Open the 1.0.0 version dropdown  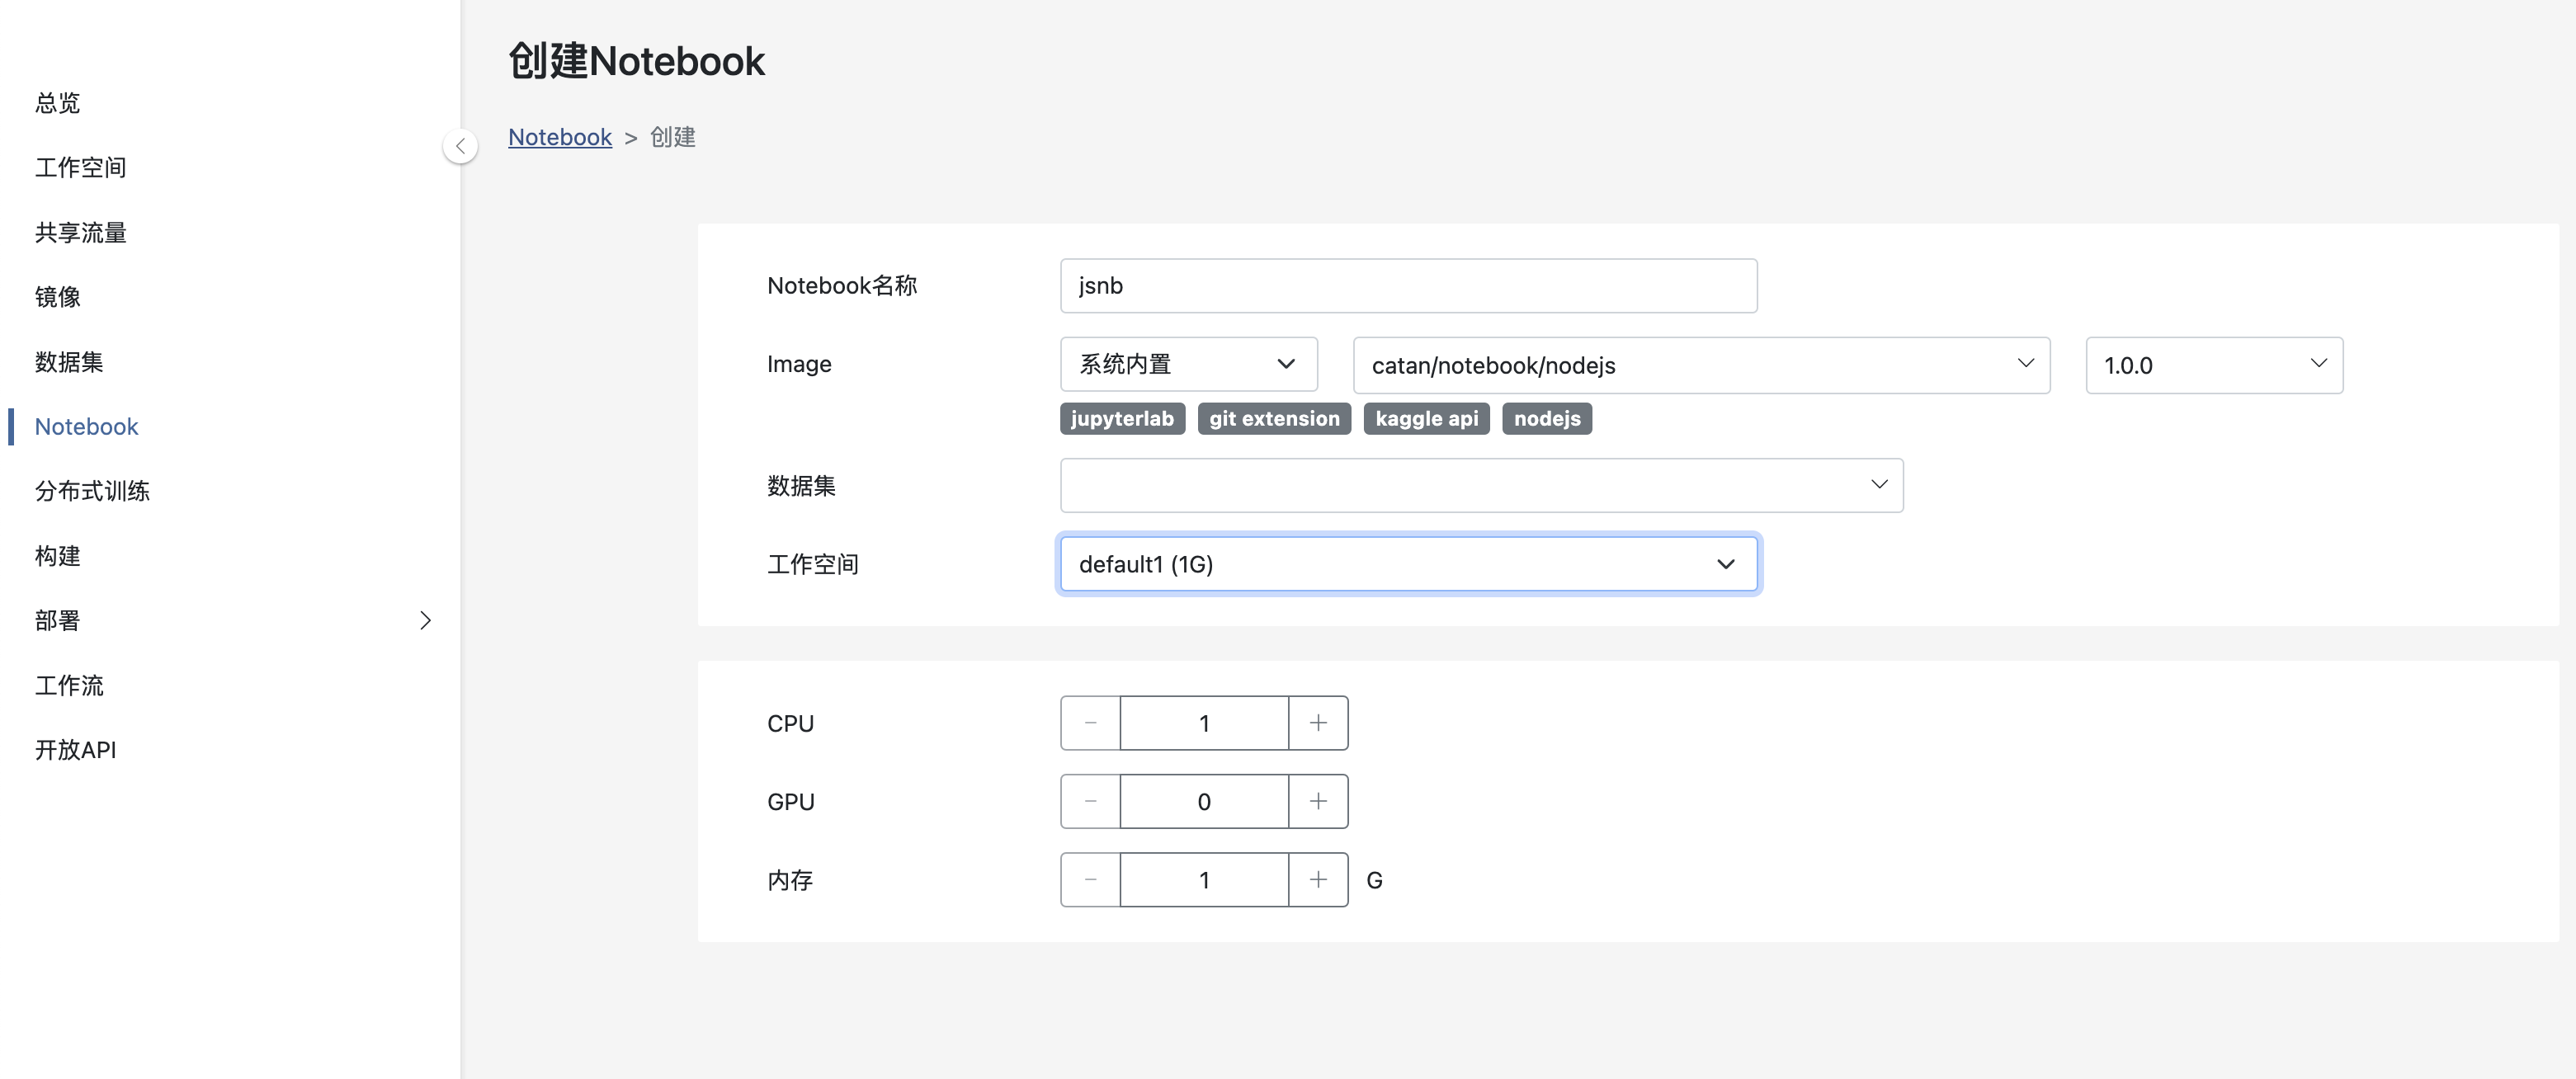[x=2213, y=365]
